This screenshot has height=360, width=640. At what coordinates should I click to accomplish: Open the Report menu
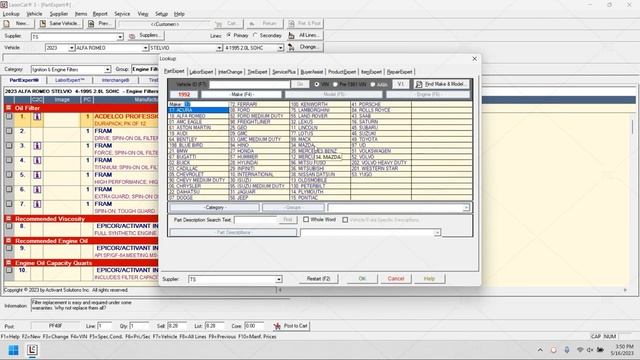pyautogui.click(x=100, y=14)
